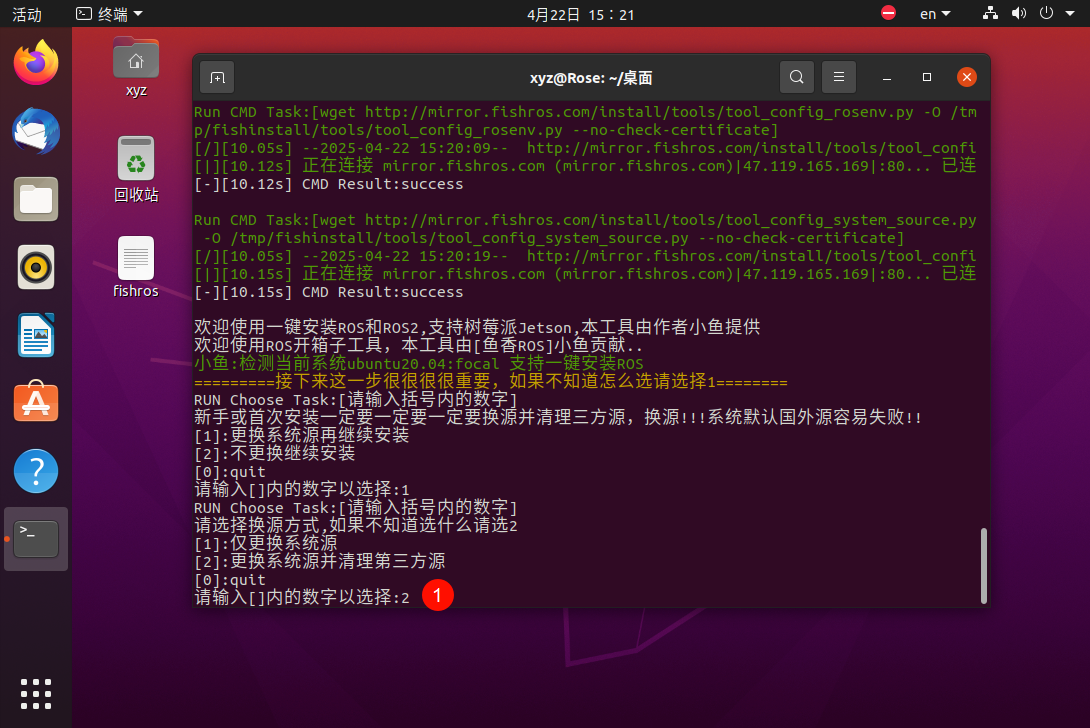1090x728 pixels.
Task: Click the line 请选择换源方式,如果不知道选什么请选2
Action: [356, 525]
